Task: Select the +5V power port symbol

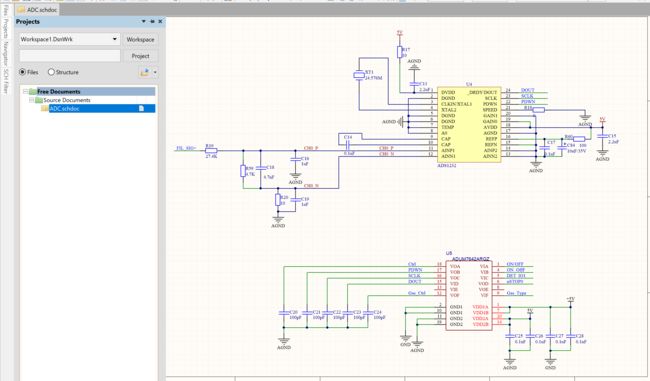Action: (570, 300)
